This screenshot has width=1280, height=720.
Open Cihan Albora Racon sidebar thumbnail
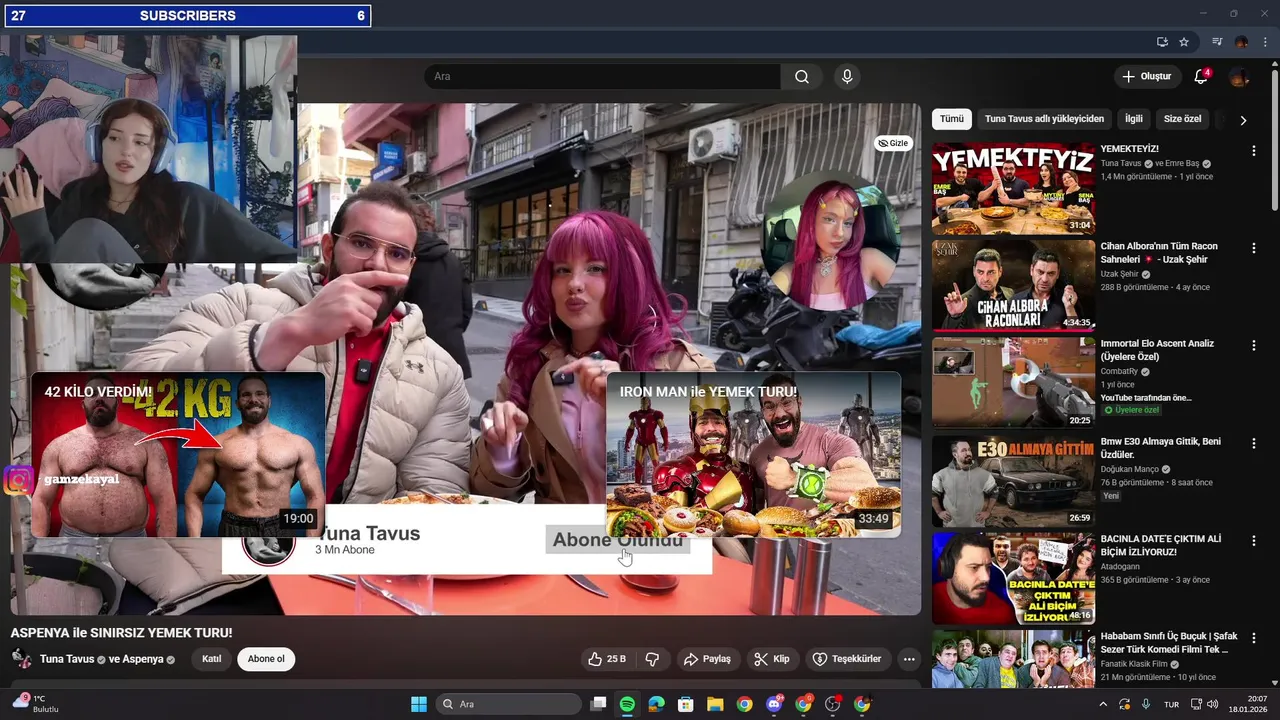(1013, 285)
